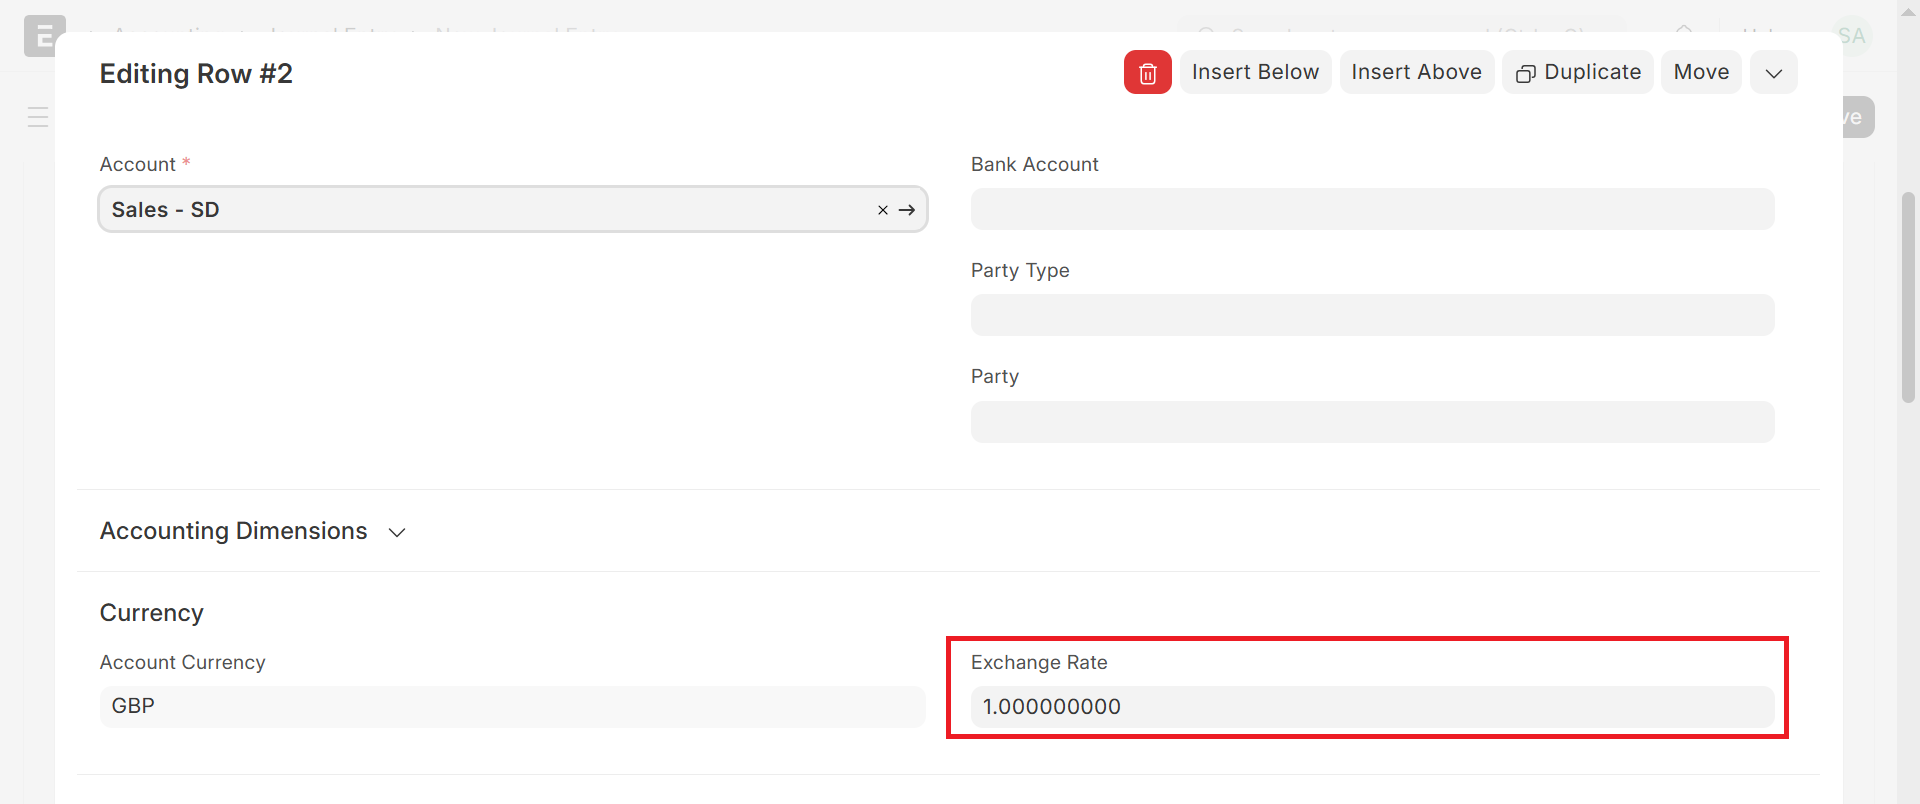Open the SA user avatar menu
The height and width of the screenshot is (804, 1920).
(1852, 37)
